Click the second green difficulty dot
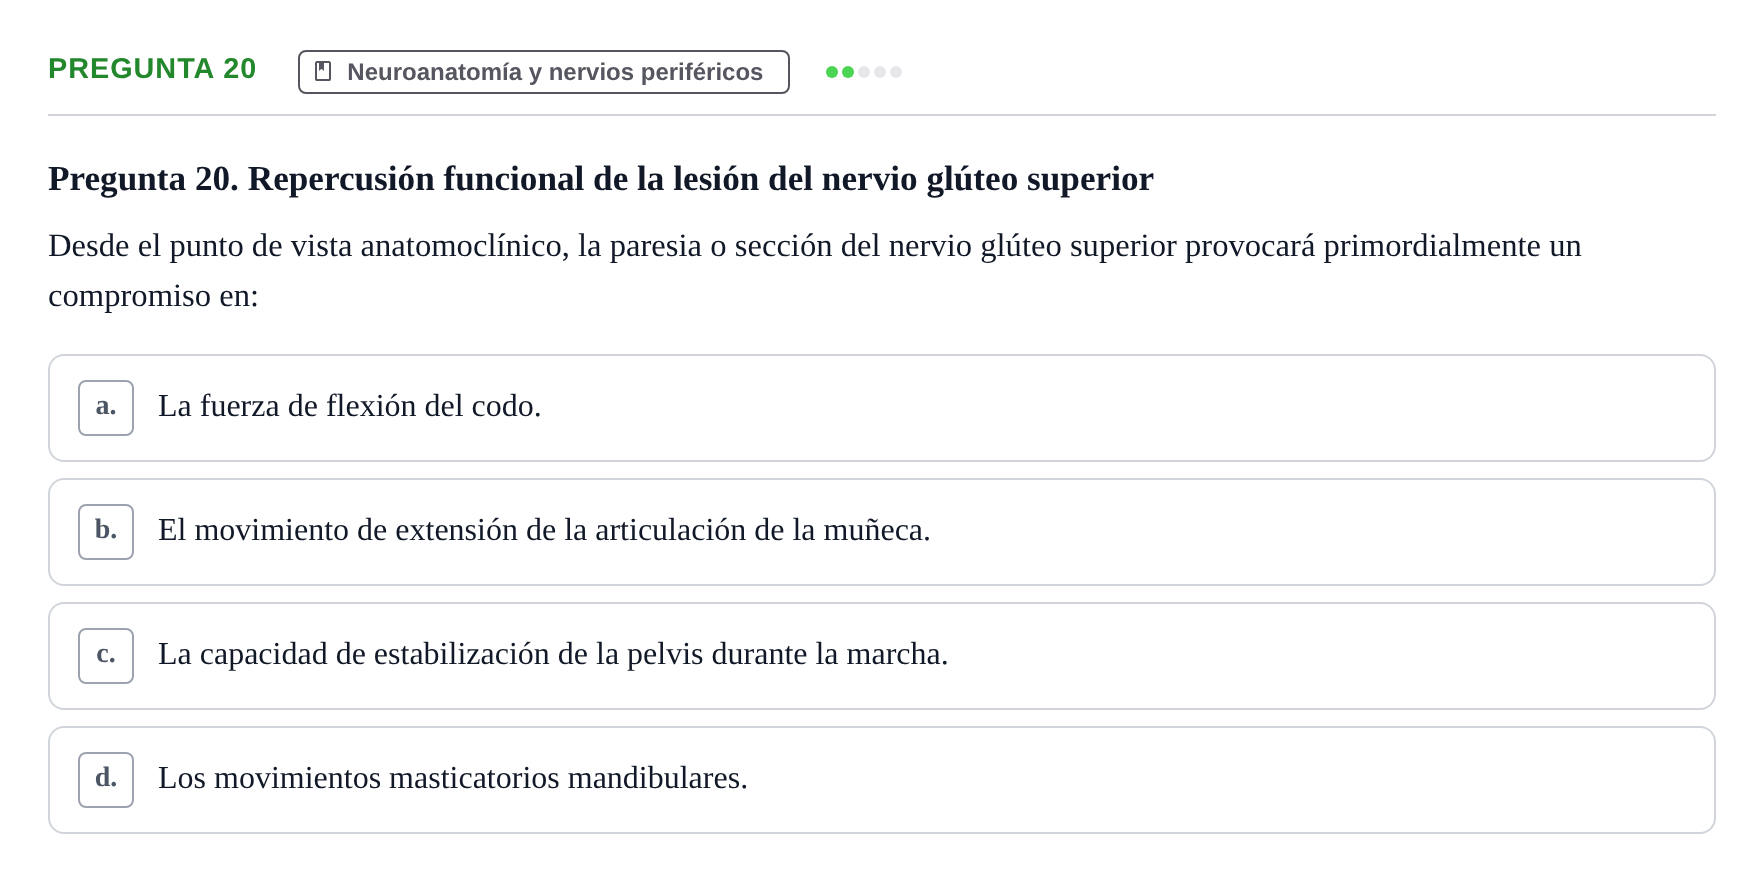 848,72
